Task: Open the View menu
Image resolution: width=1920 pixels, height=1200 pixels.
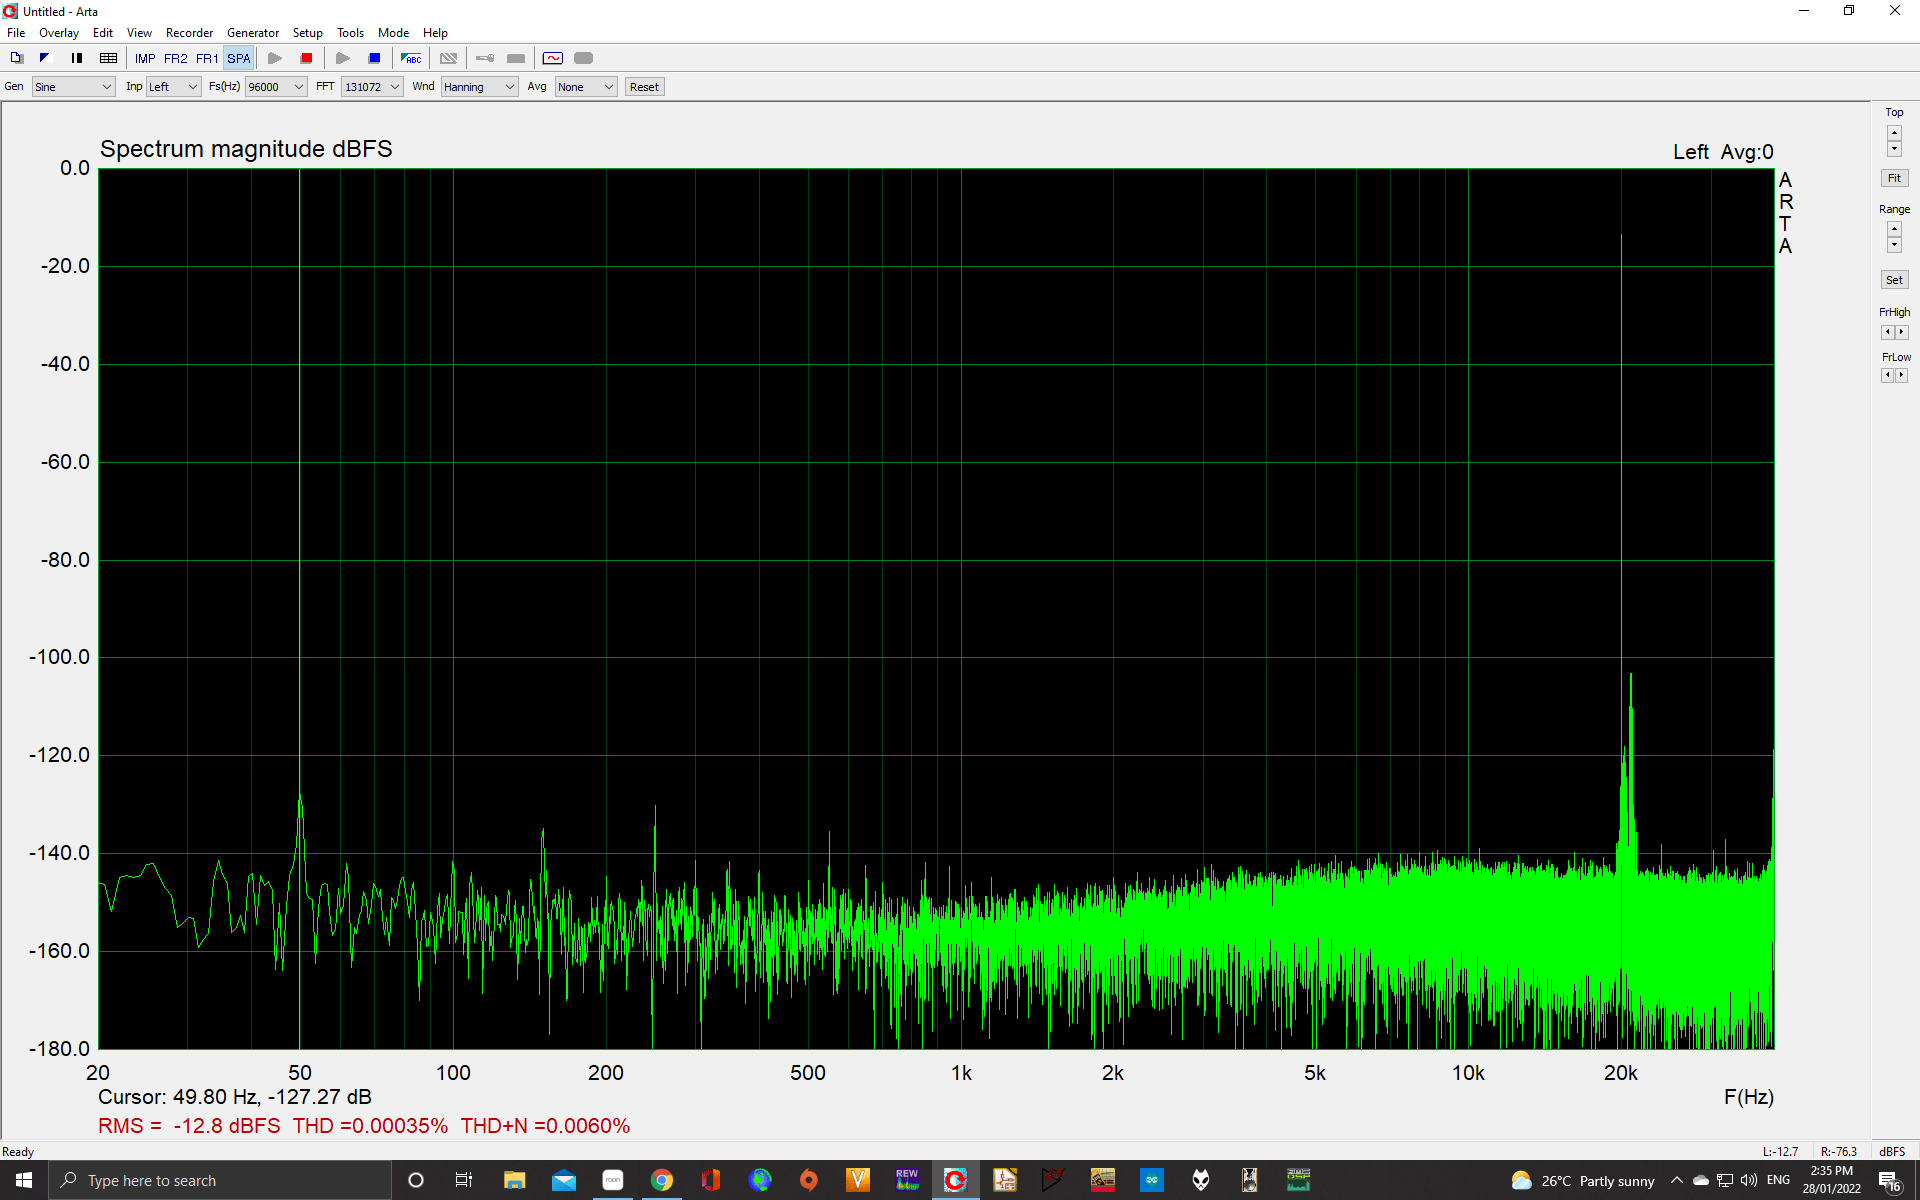Action: (x=139, y=33)
